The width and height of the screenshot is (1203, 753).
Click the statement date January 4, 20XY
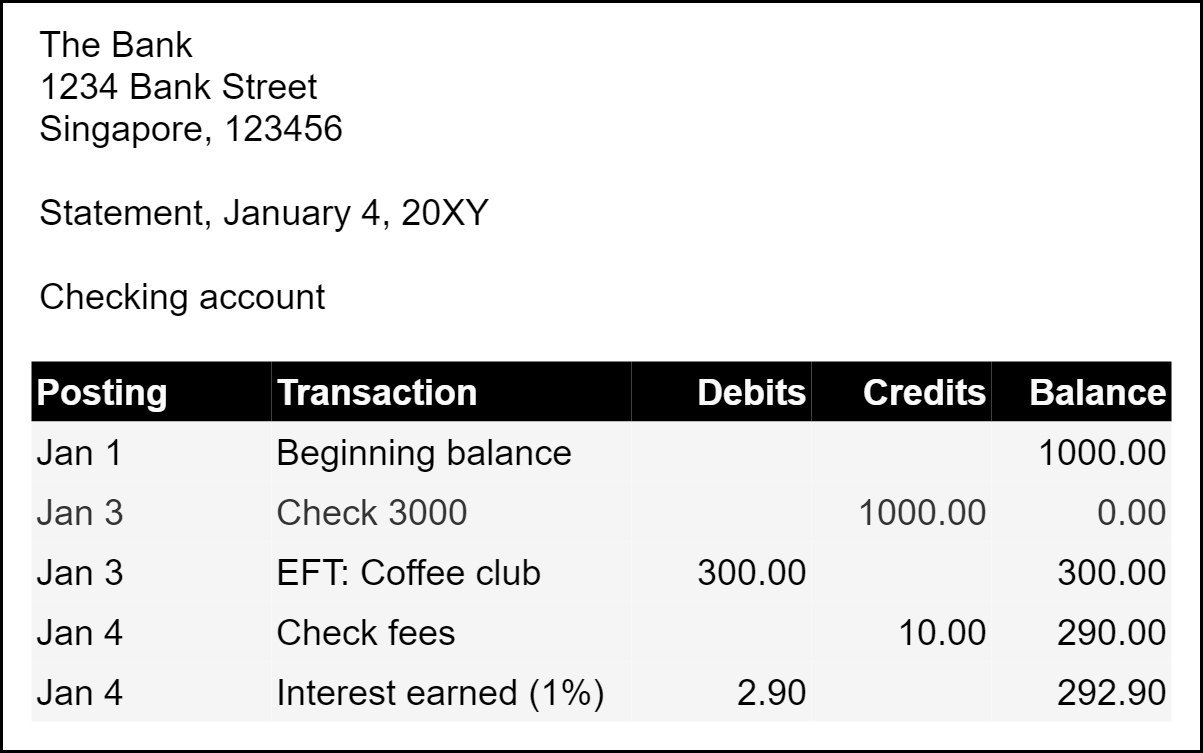point(355,213)
